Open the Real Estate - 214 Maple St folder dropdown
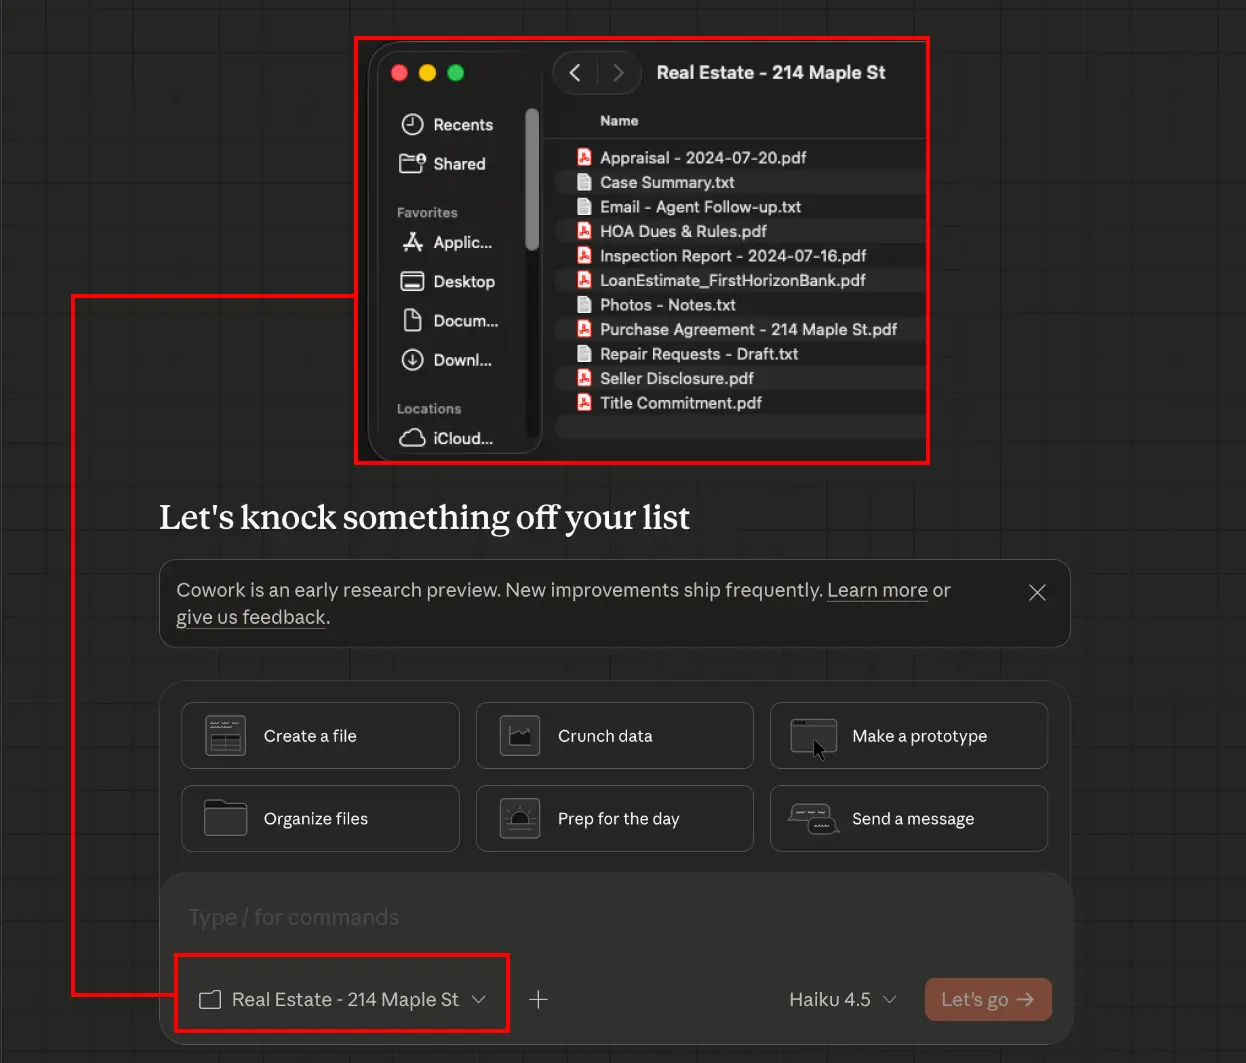The width and height of the screenshot is (1246, 1063). pyautogui.click(x=343, y=999)
